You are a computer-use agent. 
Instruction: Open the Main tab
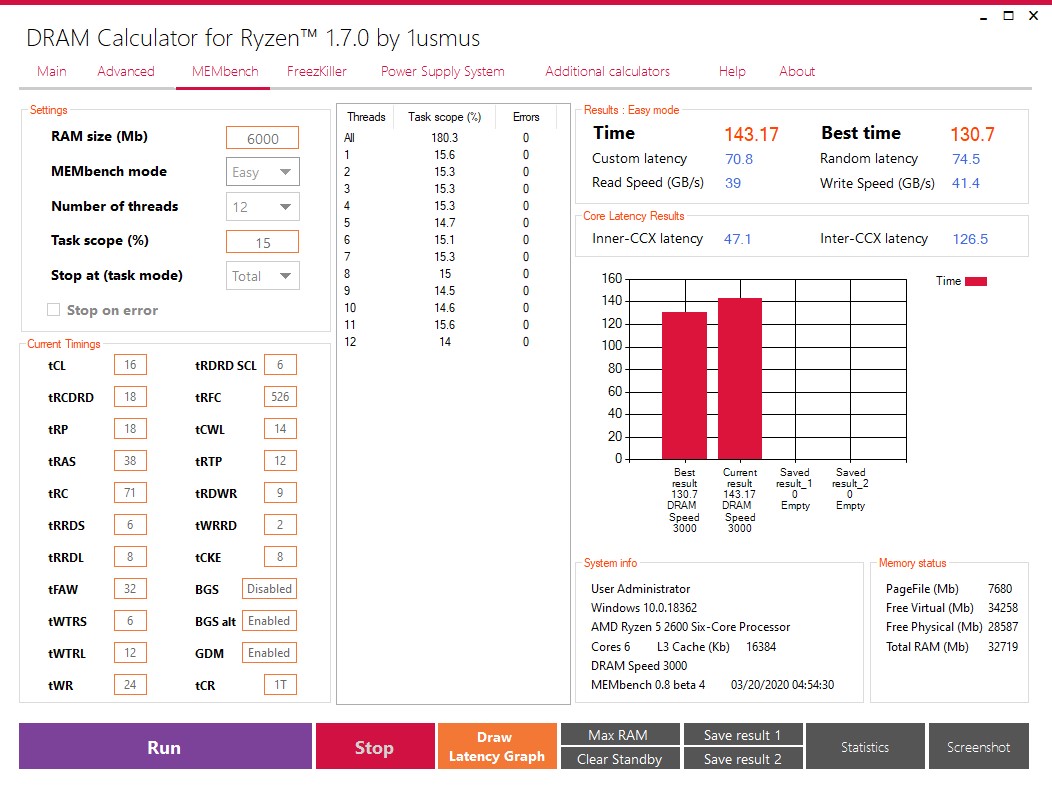(x=52, y=71)
